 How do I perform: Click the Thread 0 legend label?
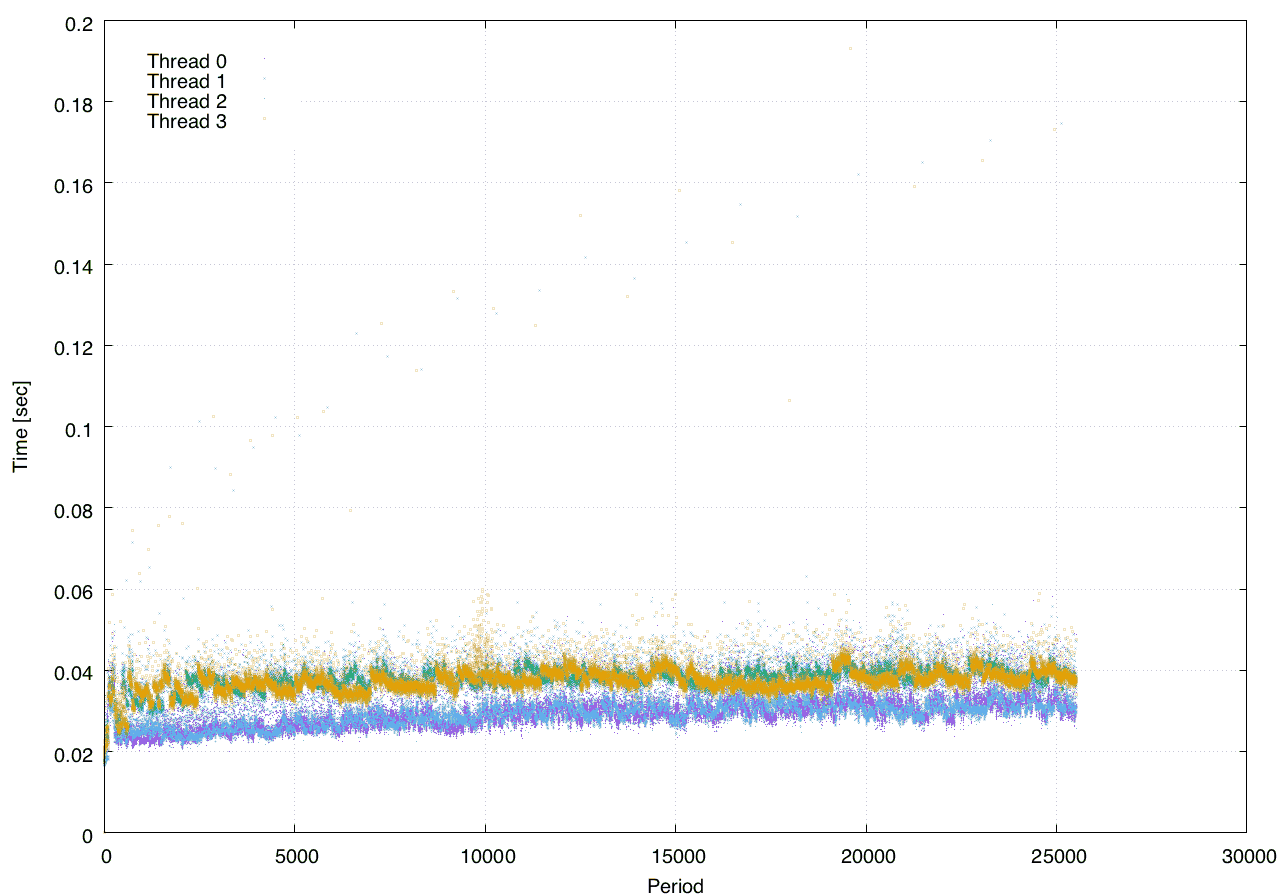[186, 62]
